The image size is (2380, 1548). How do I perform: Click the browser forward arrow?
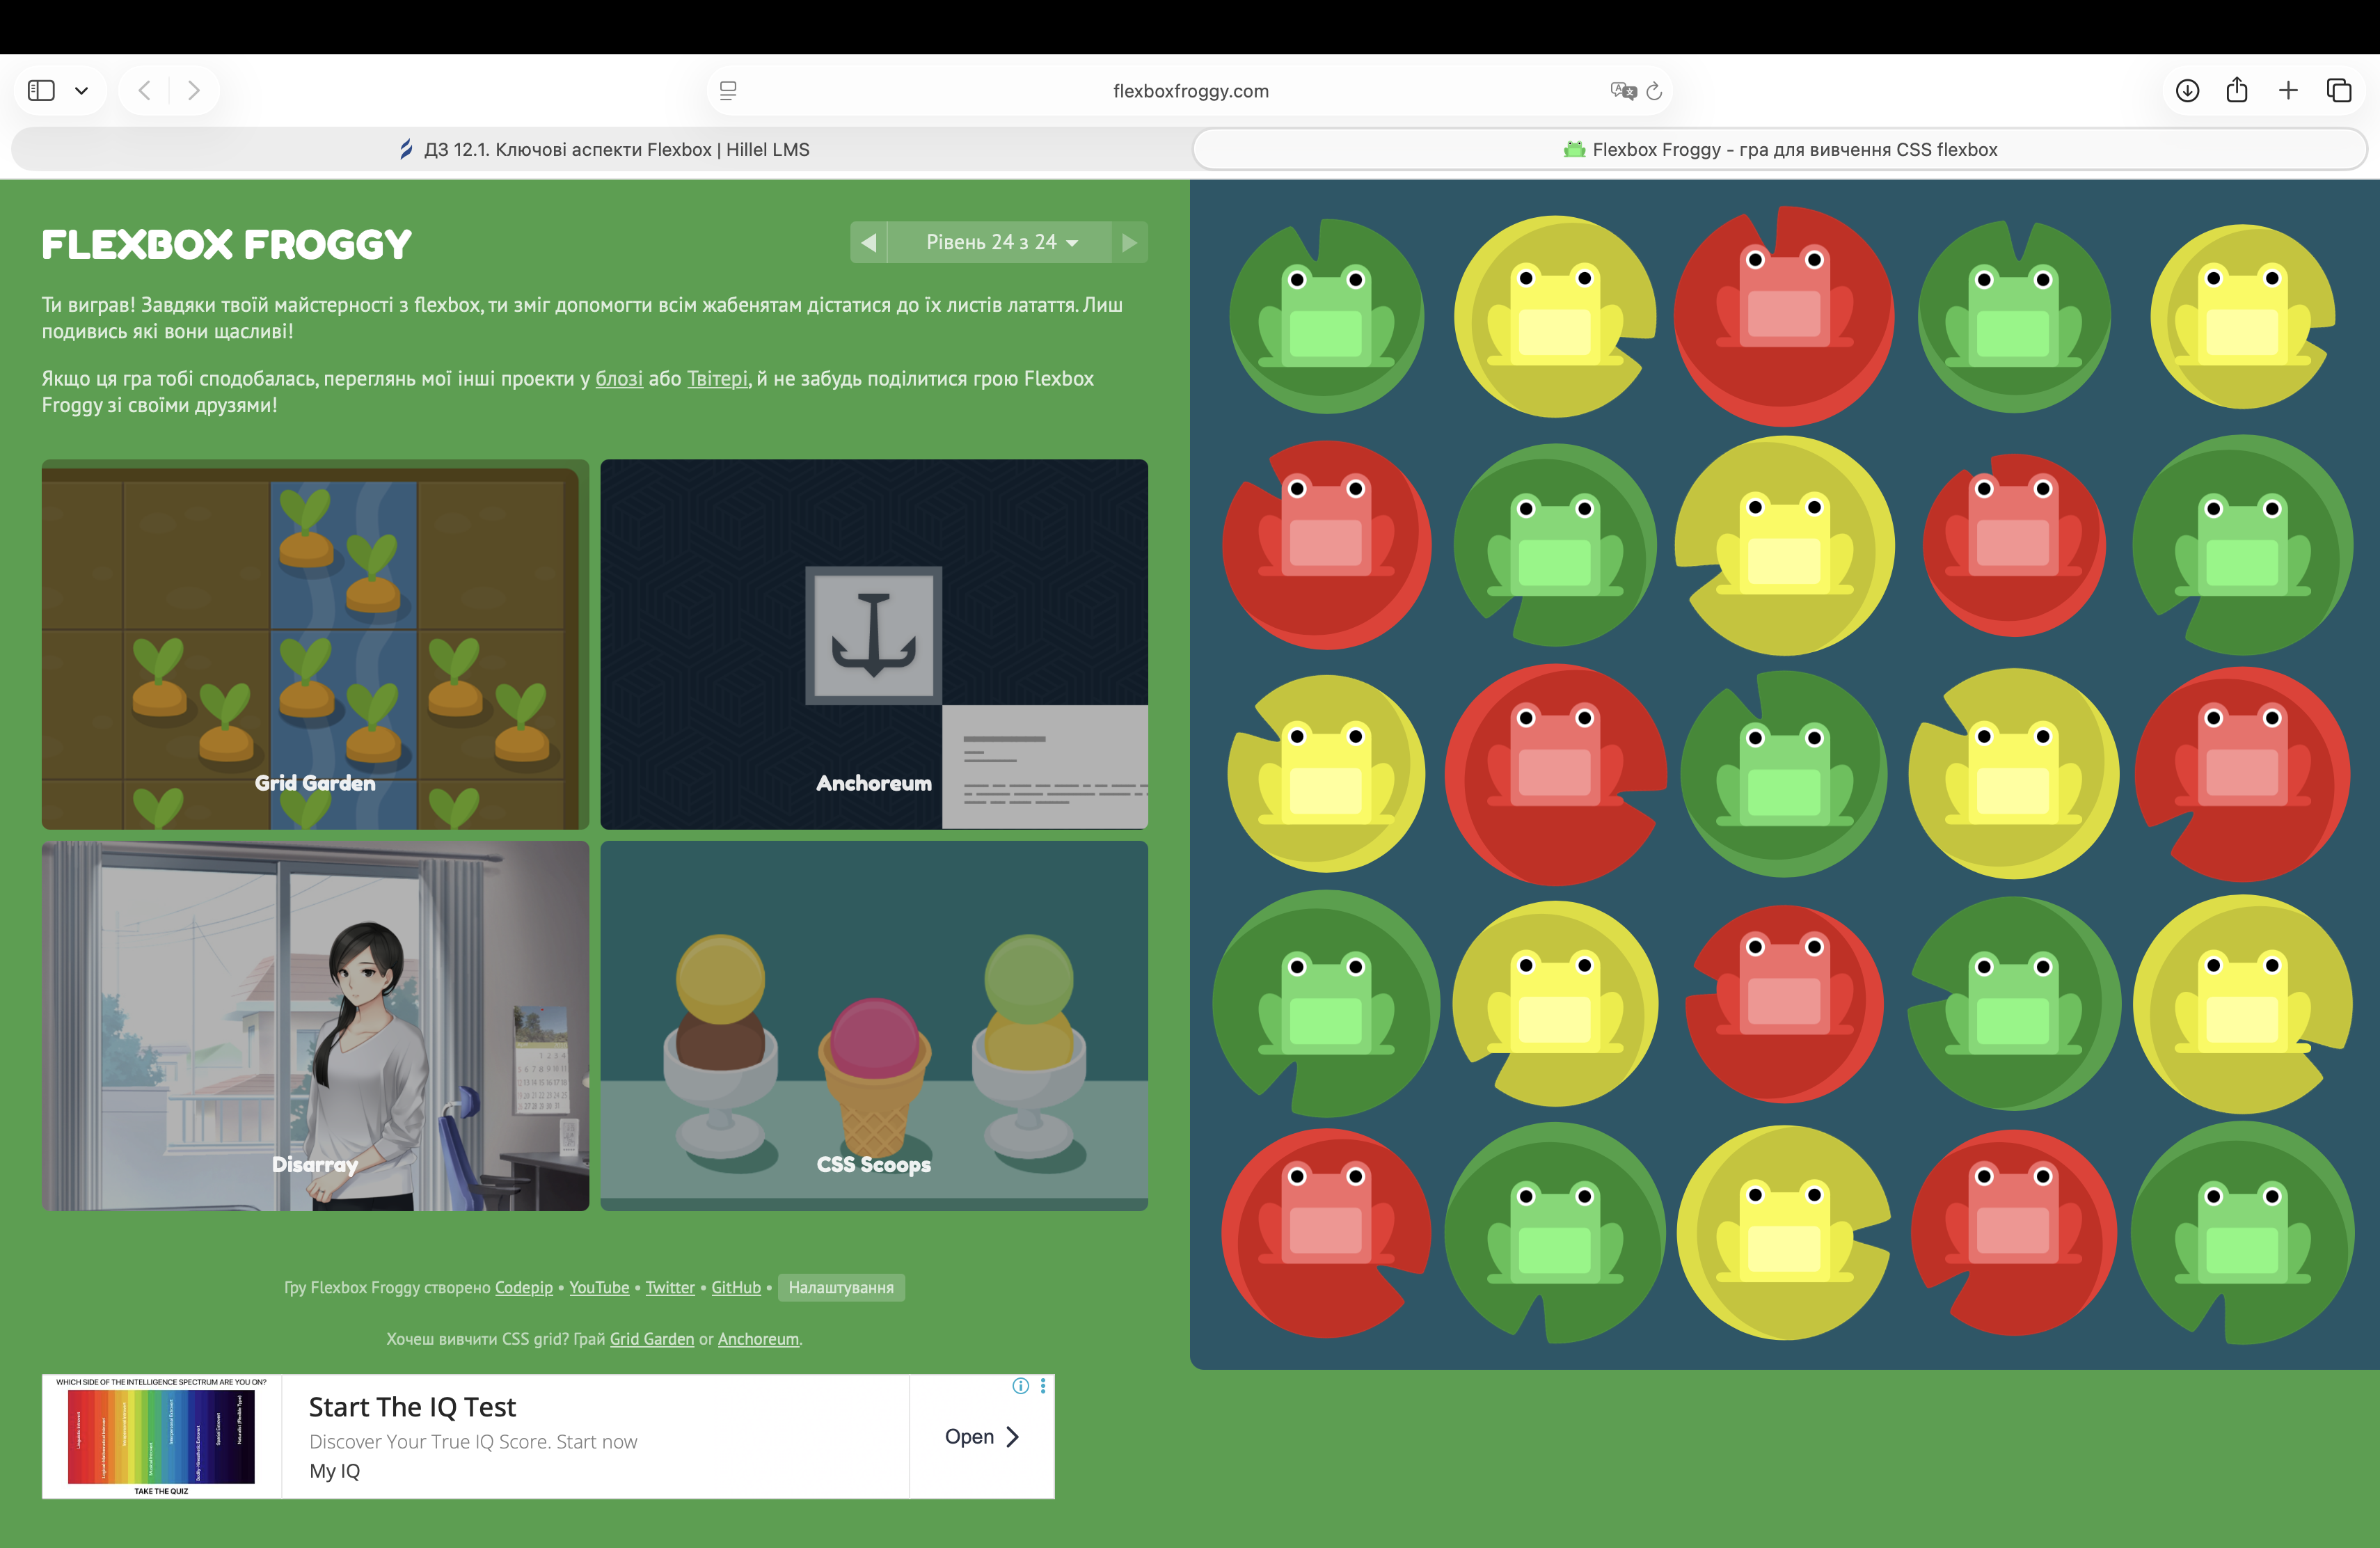[x=194, y=91]
